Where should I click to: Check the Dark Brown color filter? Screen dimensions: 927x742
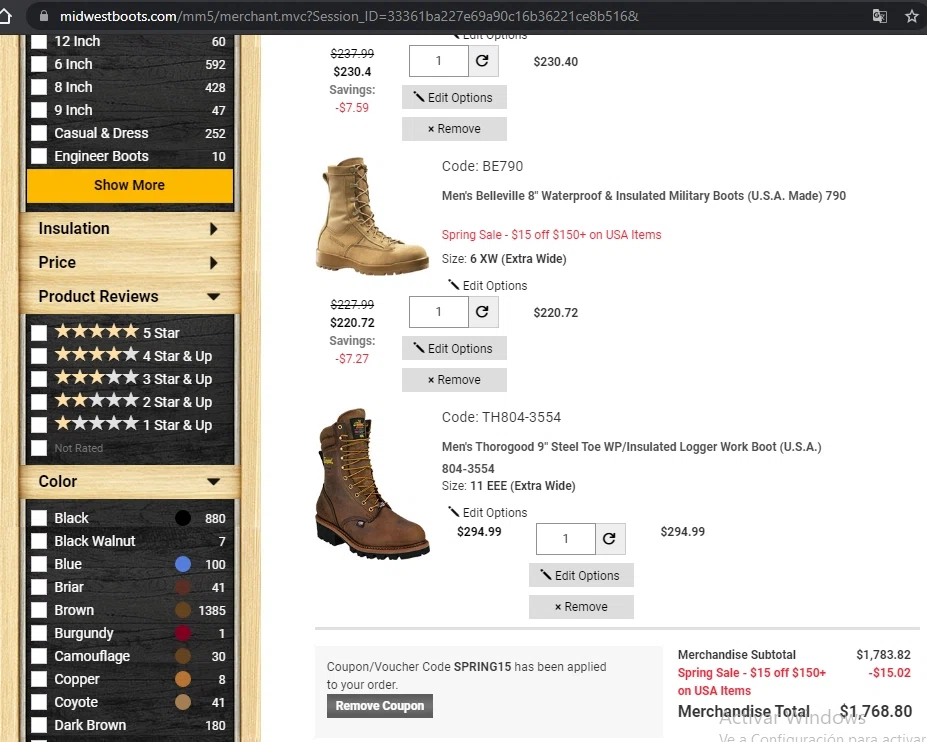(x=39, y=726)
